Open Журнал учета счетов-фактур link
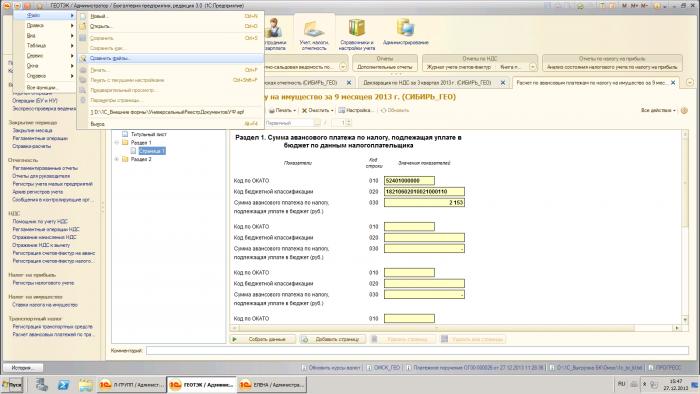 (458, 67)
